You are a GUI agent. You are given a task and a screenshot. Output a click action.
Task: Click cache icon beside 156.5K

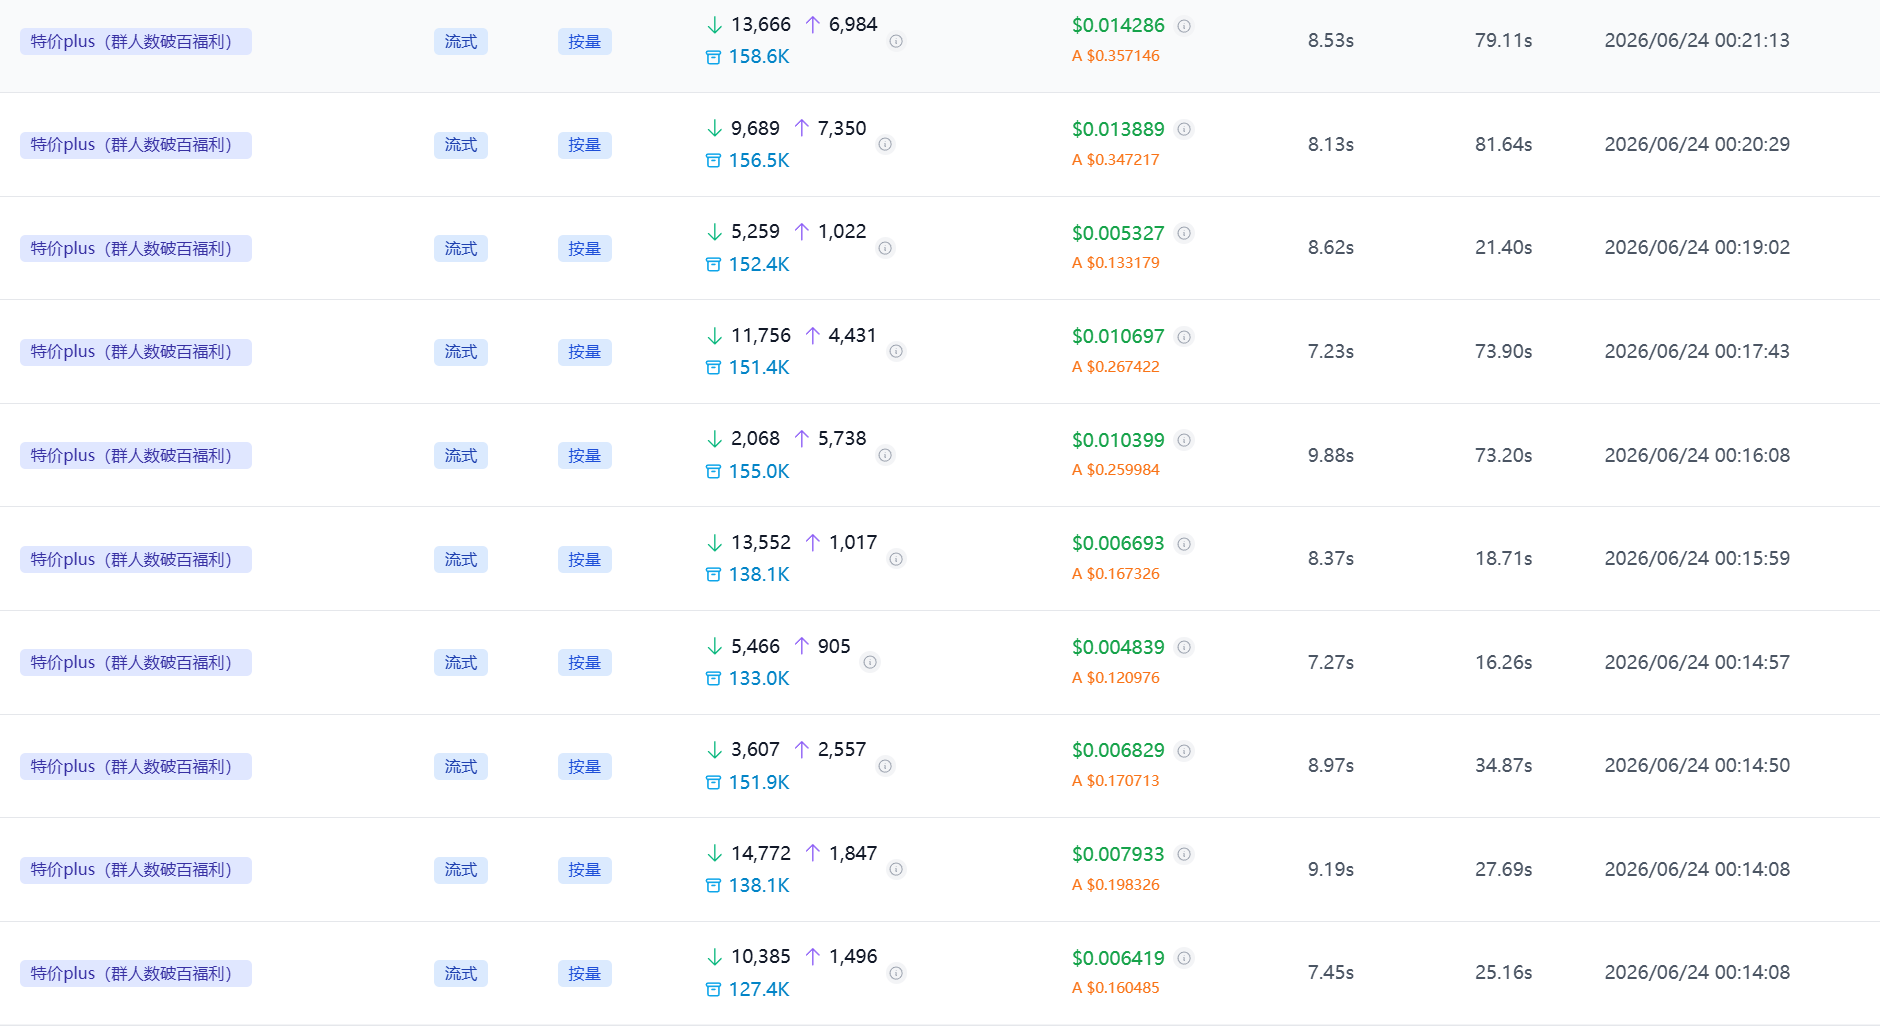point(713,161)
